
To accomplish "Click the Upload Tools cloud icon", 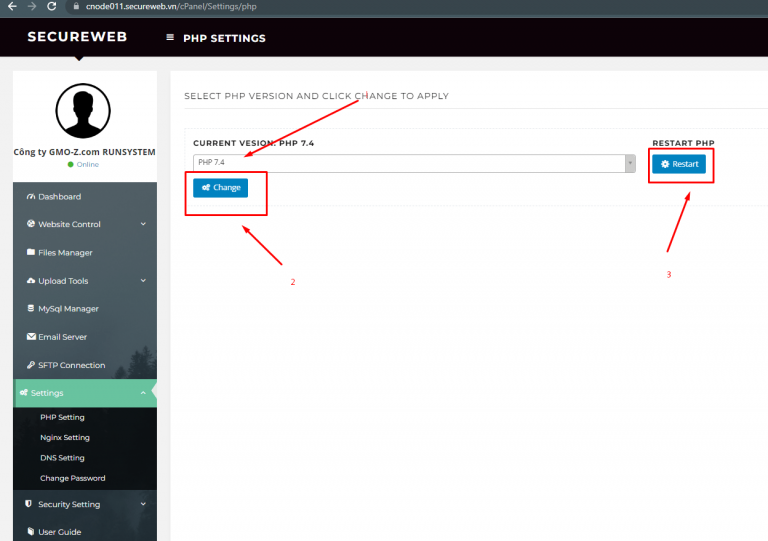I will point(31,281).
